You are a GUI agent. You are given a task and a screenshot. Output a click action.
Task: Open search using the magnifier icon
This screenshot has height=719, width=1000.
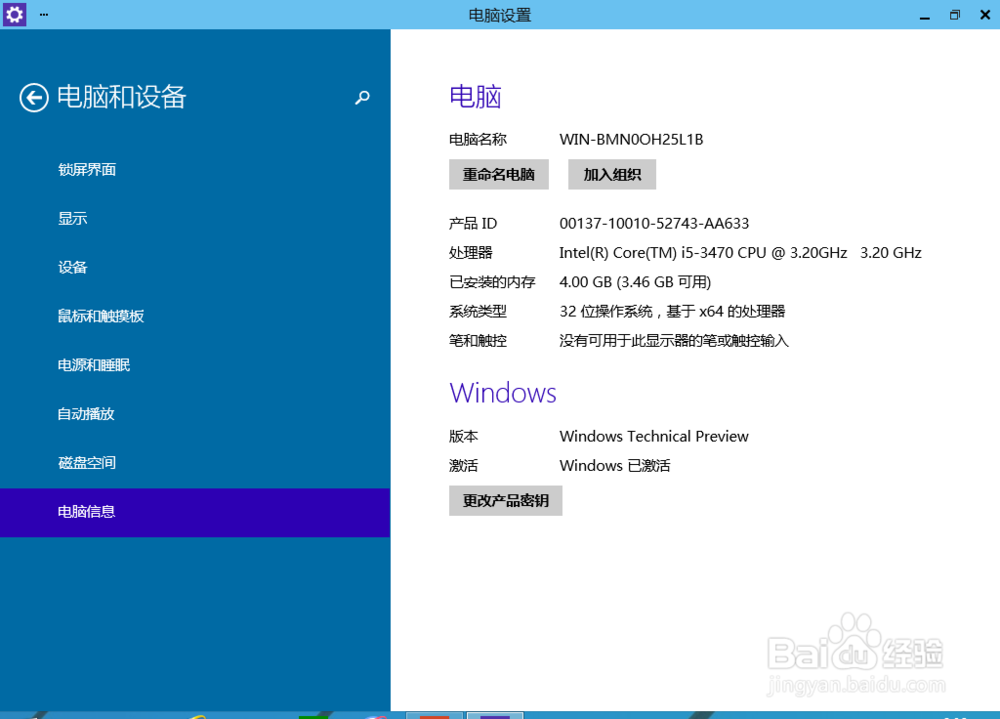click(x=362, y=98)
